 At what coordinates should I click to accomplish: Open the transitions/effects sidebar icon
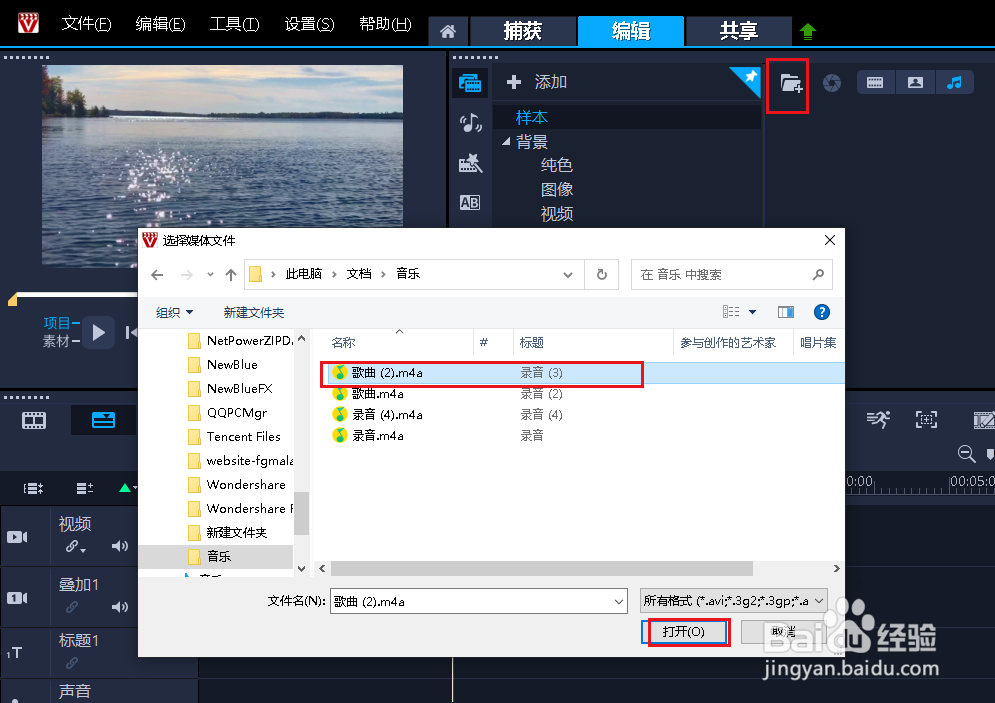coord(470,163)
